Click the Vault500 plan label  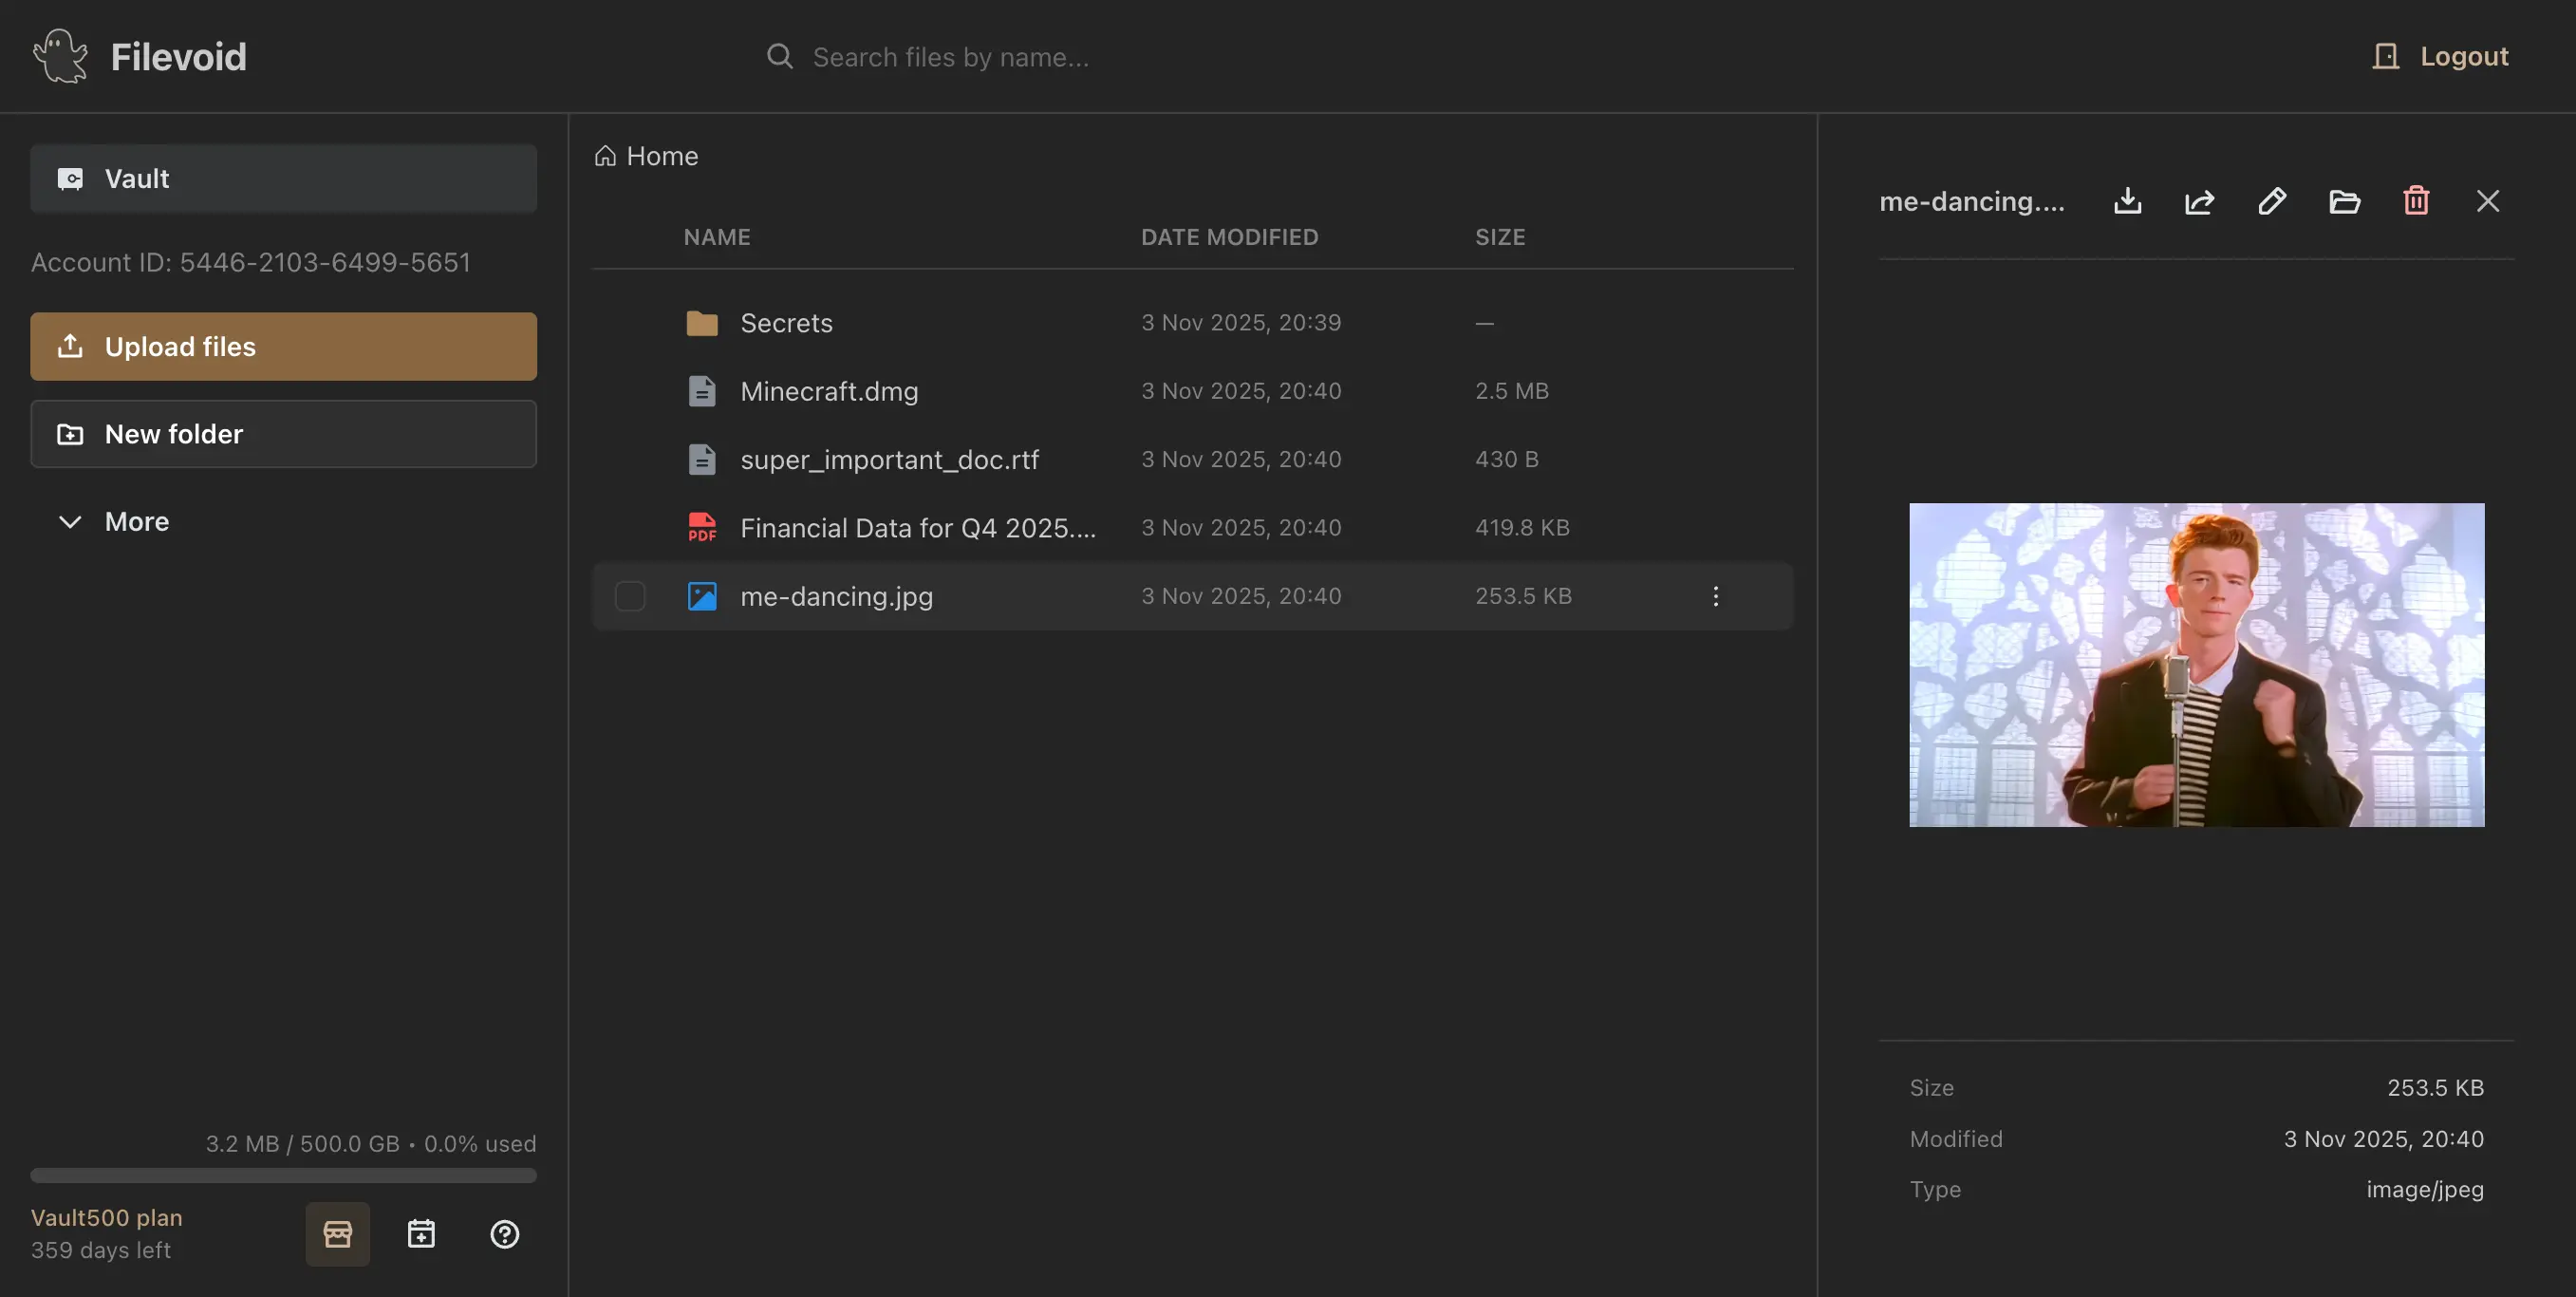(x=107, y=1217)
